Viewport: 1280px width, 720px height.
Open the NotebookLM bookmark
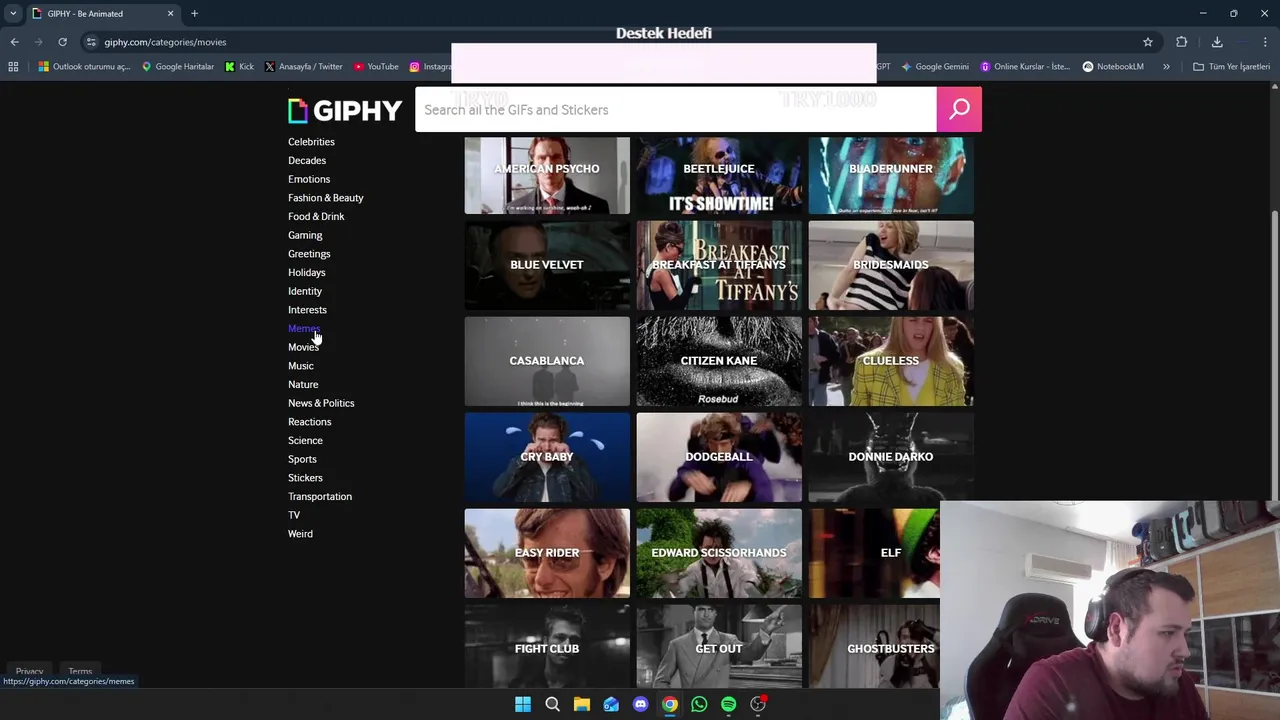1113,67
